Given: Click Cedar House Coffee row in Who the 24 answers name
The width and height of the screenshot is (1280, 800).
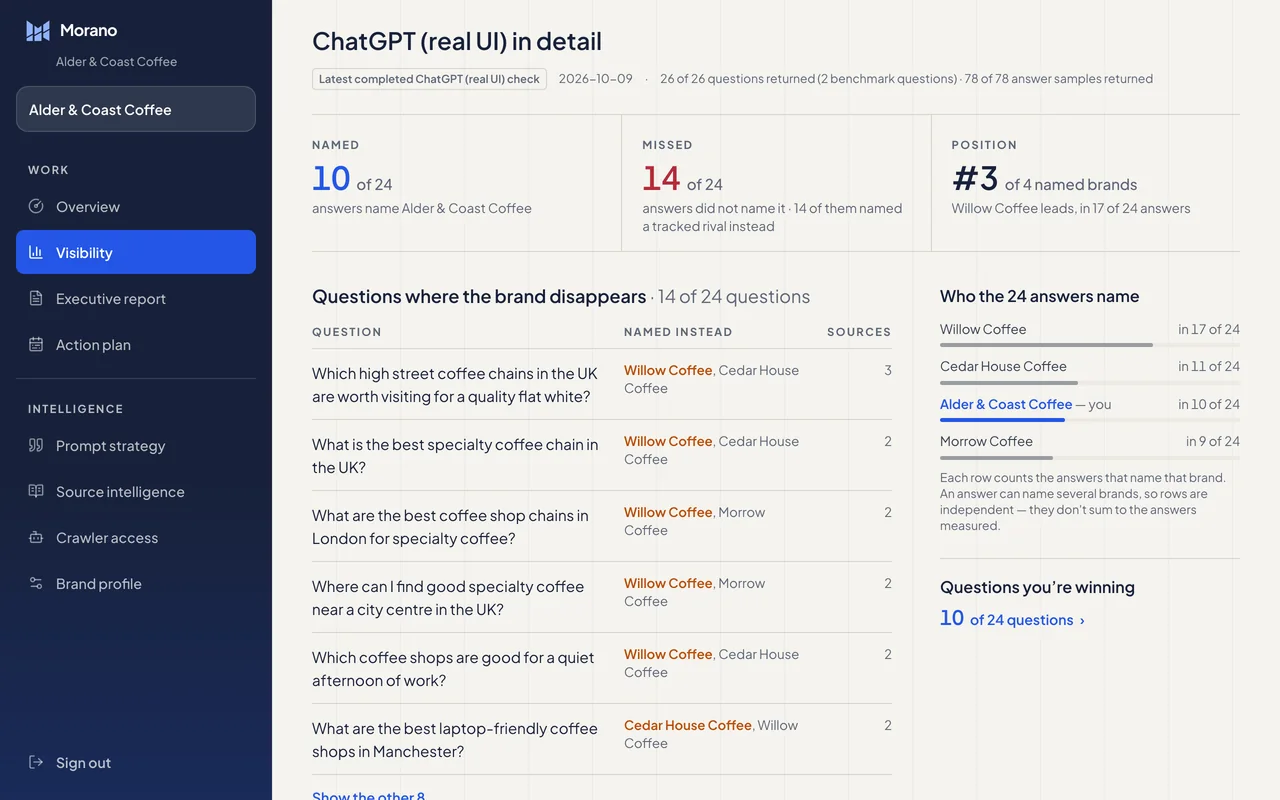Looking at the screenshot, I should [x=1090, y=370].
